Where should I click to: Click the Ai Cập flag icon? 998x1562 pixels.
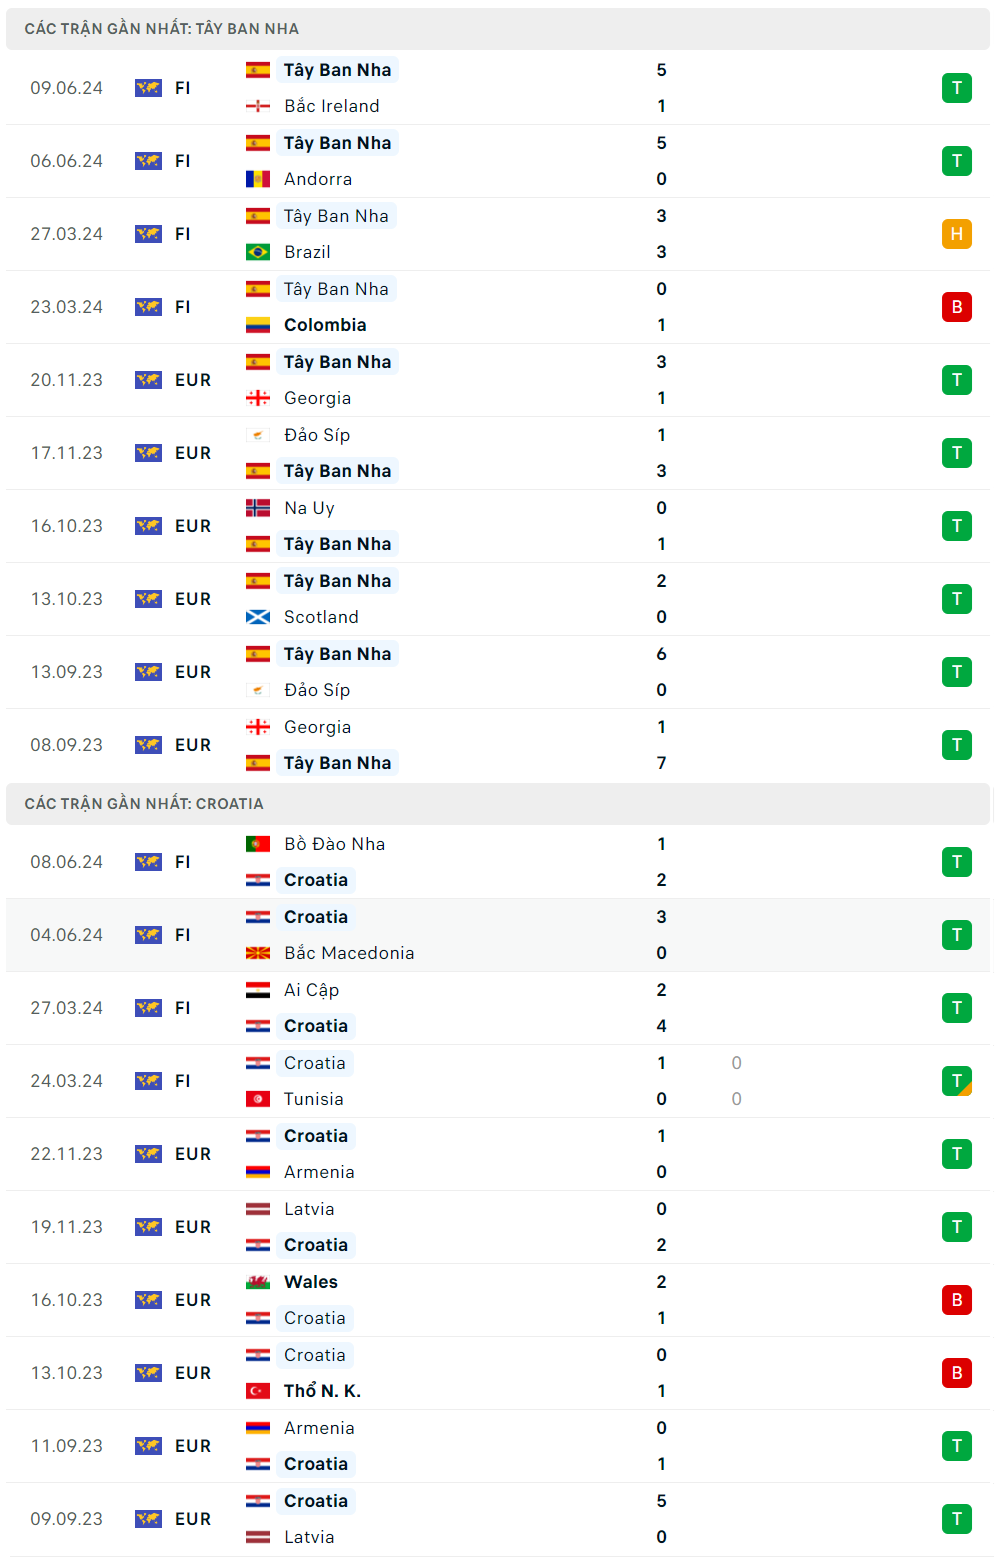pos(258,990)
